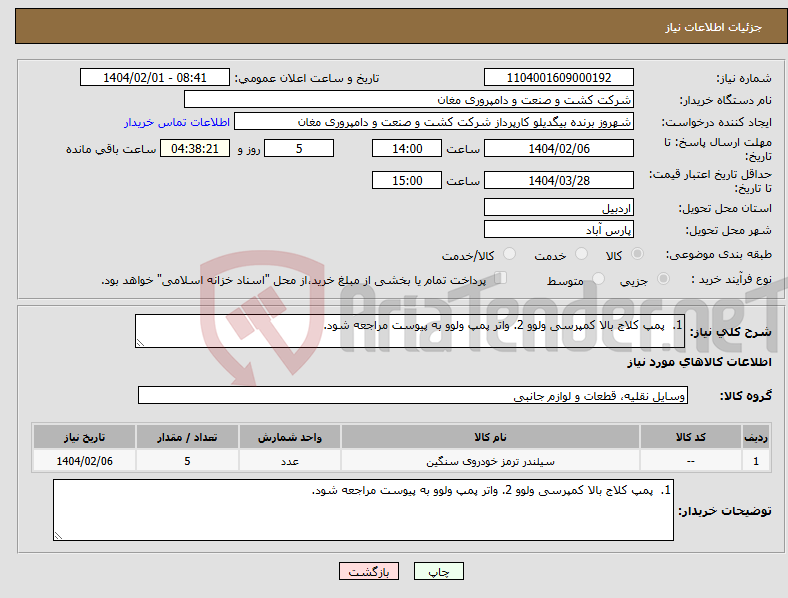
Task: Click the delivery city field پارس آباد
Action: [x=558, y=230]
